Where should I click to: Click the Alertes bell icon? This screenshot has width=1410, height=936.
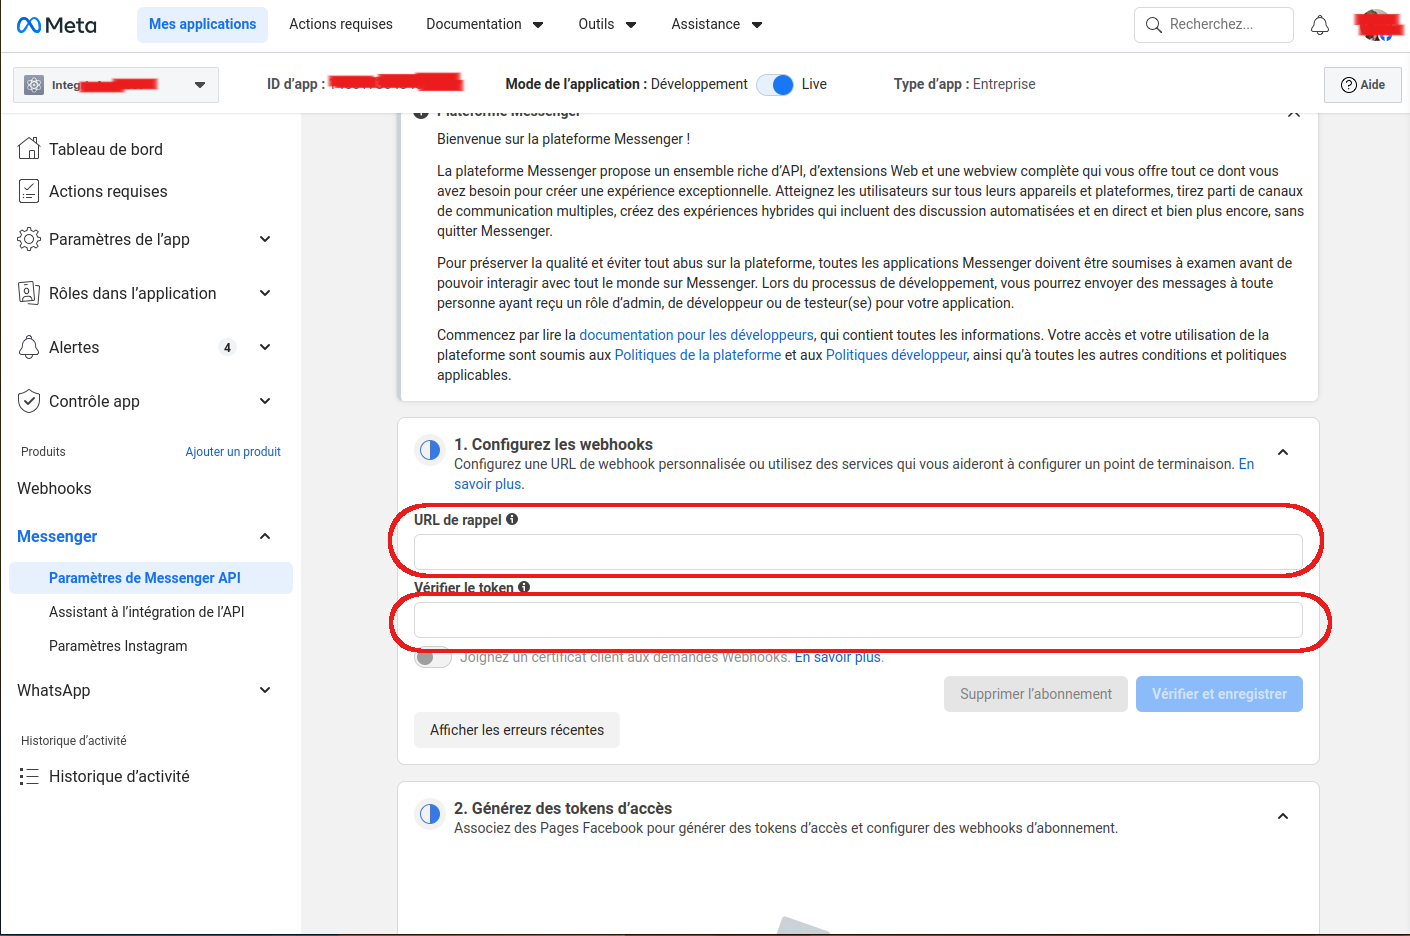(x=29, y=347)
